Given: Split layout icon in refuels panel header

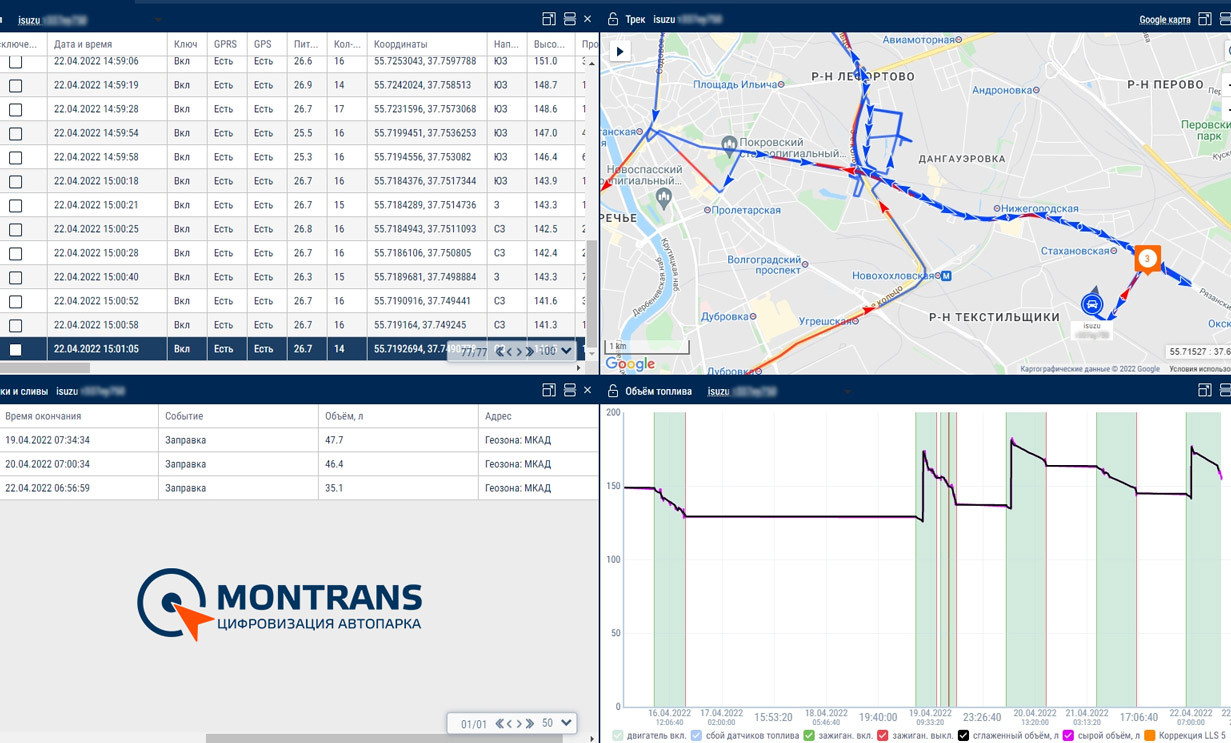Looking at the screenshot, I should 570,391.
